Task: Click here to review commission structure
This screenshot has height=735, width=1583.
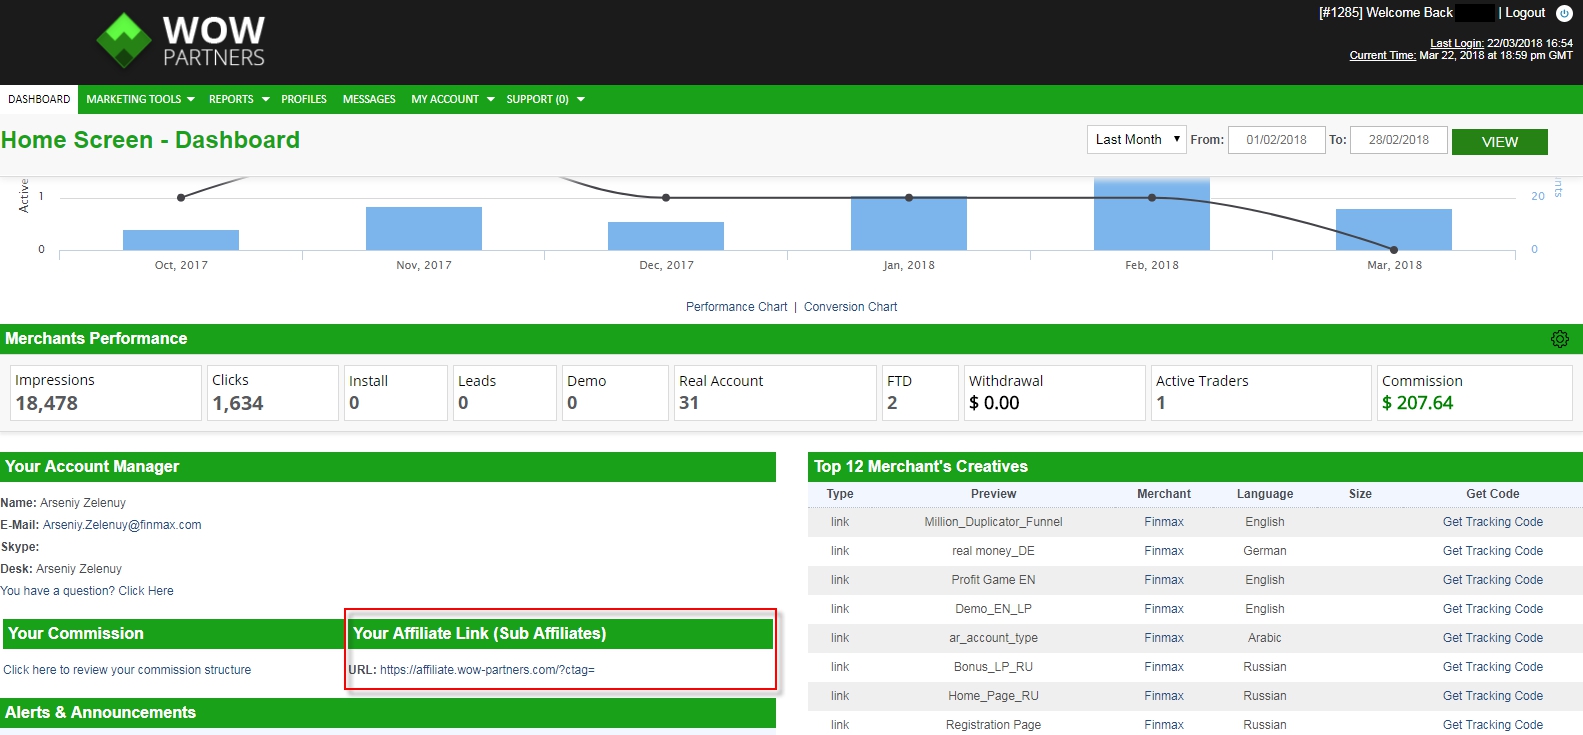Action: point(127,670)
